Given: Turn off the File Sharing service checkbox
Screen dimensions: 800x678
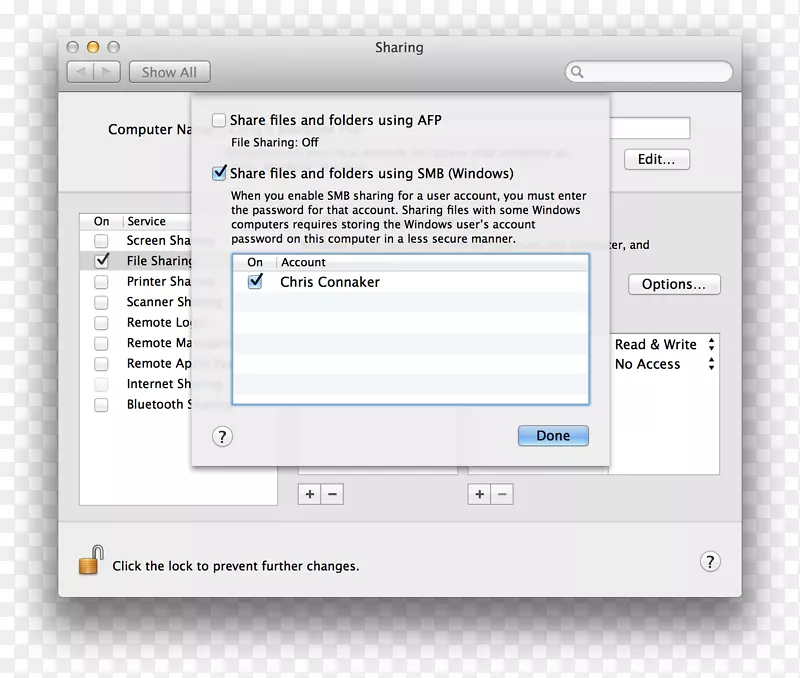Looking at the screenshot, I should pyautogui.click(x=101, y=261).
